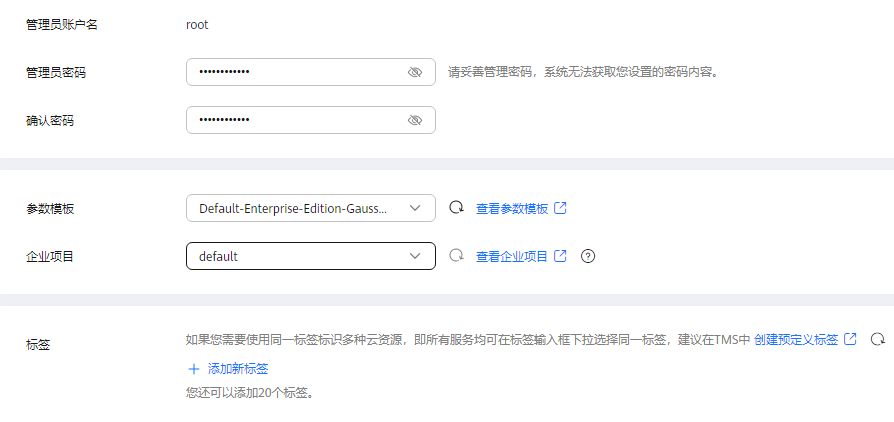
Task: Click the root administrator account name text
Action: click(197, 25)
